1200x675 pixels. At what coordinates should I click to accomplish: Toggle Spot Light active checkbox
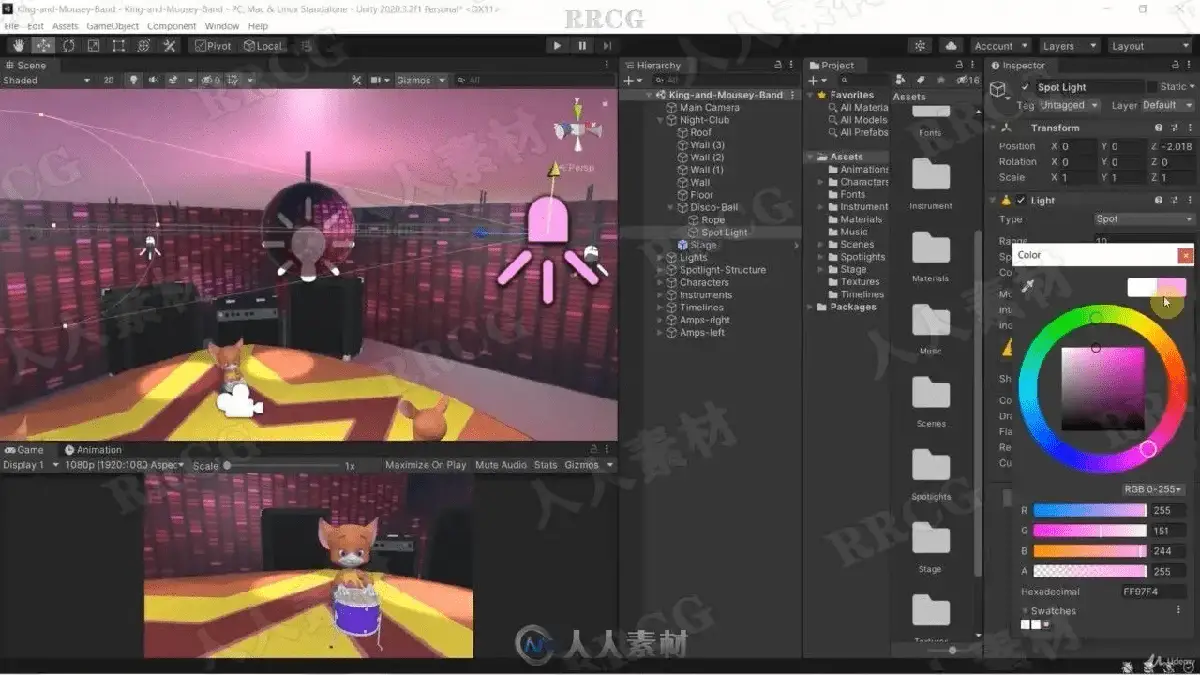pos(1025,87)
